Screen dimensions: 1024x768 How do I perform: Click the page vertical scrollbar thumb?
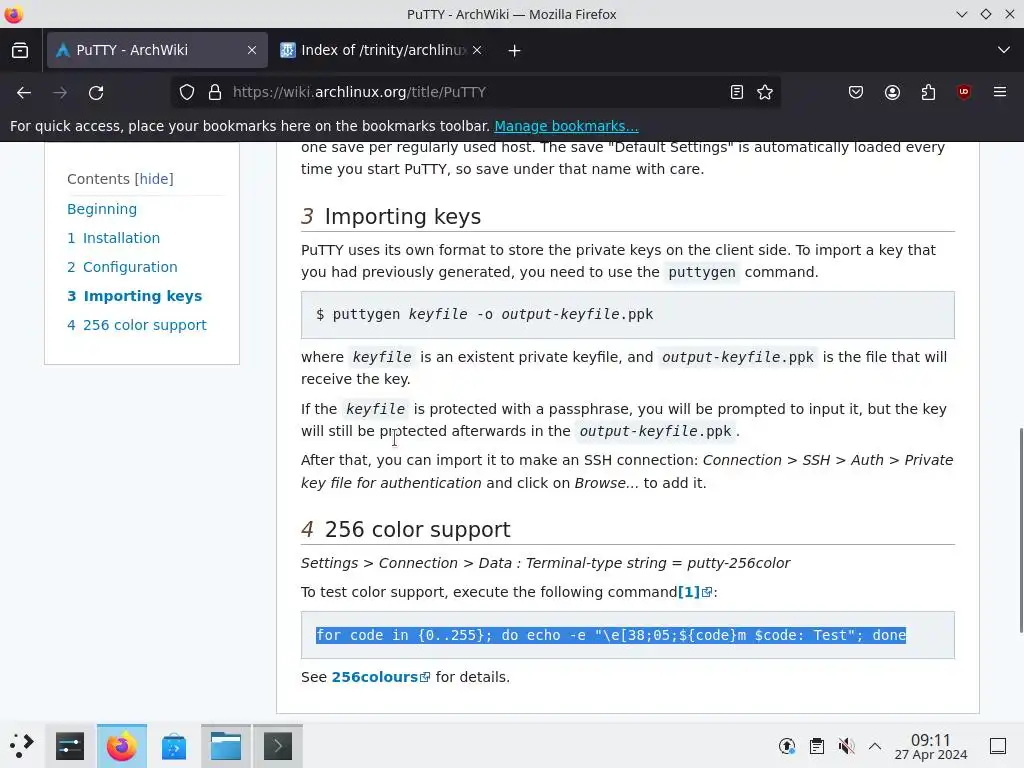(x=1021, y=530)
